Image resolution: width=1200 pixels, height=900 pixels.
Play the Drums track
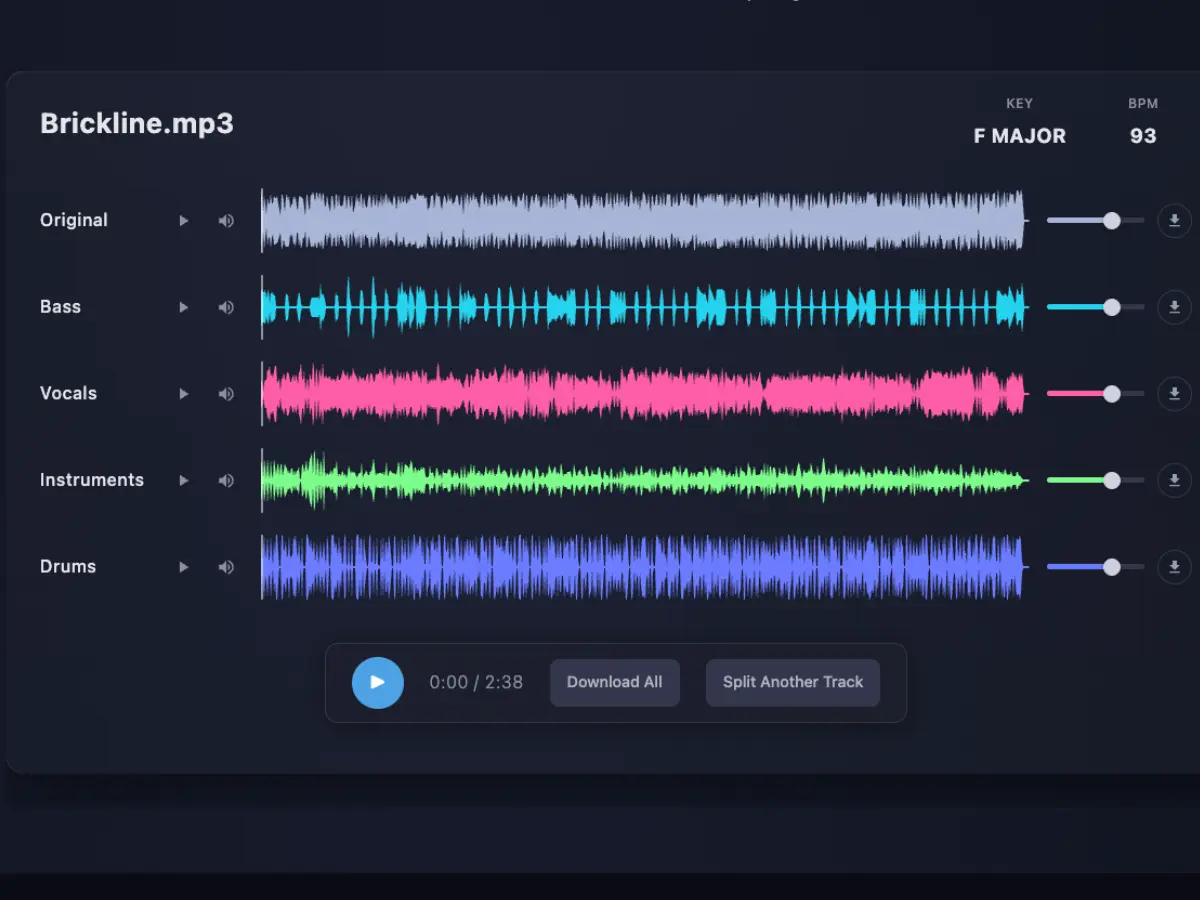(x=183, y=567)
